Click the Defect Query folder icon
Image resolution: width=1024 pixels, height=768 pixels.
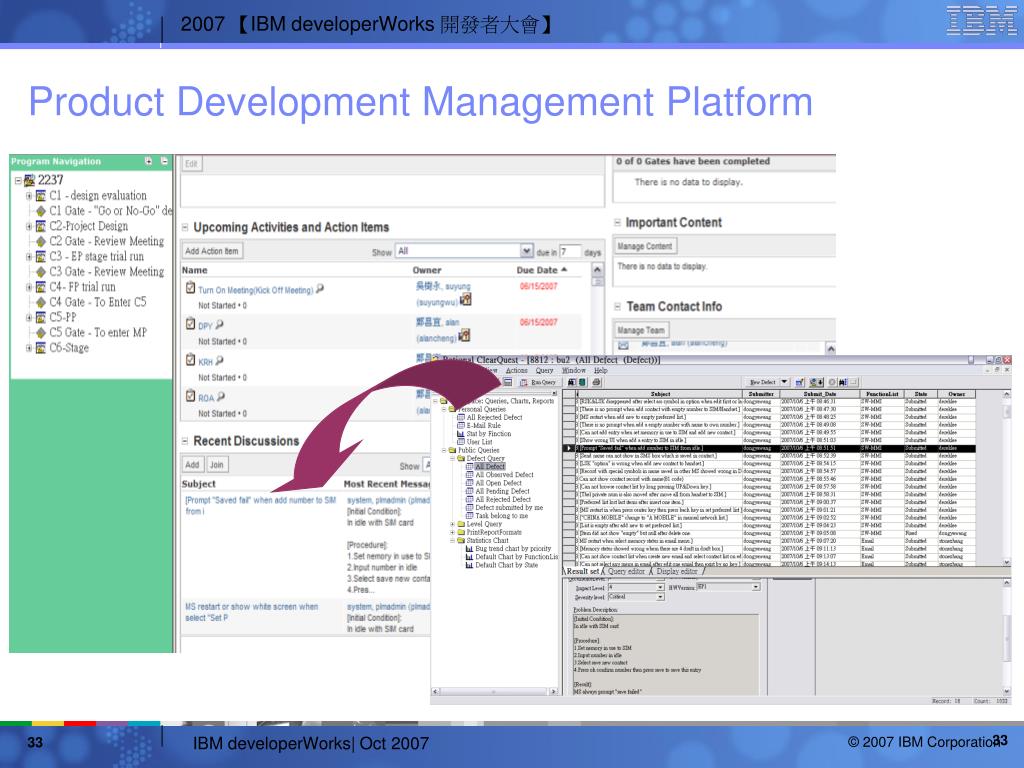pyautogui.click(x=461, y=458)
